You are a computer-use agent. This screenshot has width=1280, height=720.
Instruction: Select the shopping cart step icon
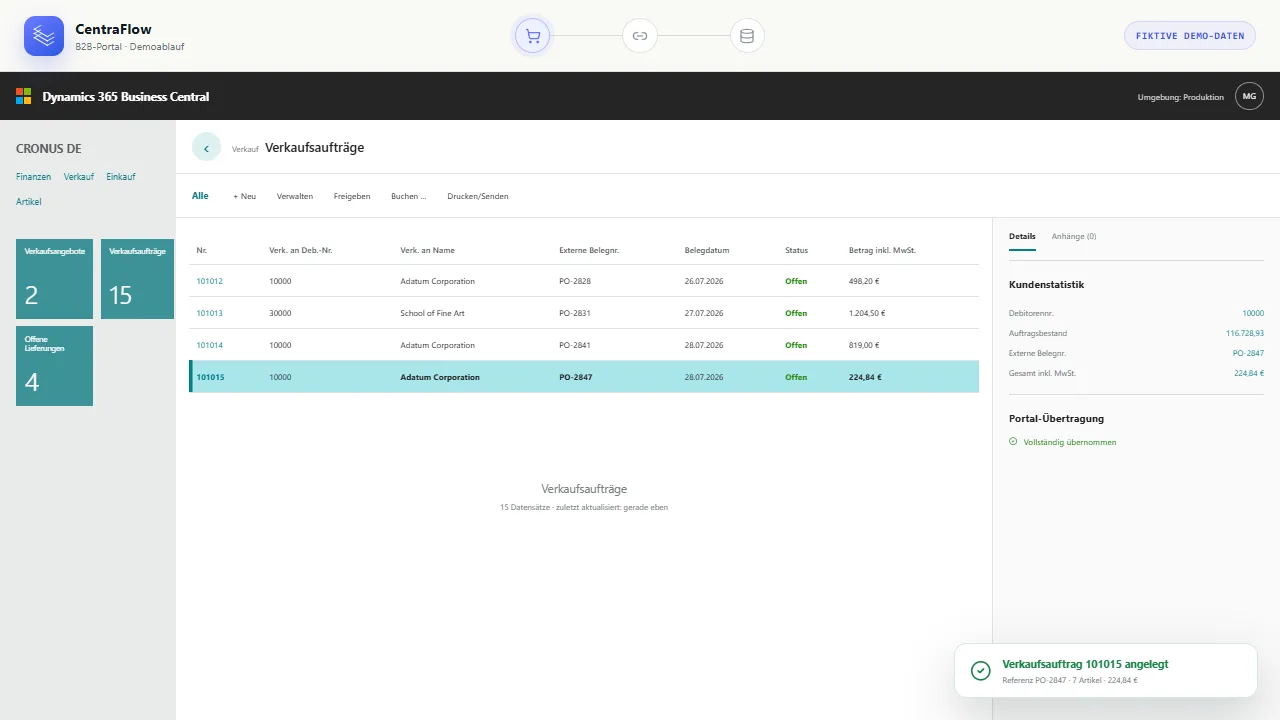coord(533,36)
